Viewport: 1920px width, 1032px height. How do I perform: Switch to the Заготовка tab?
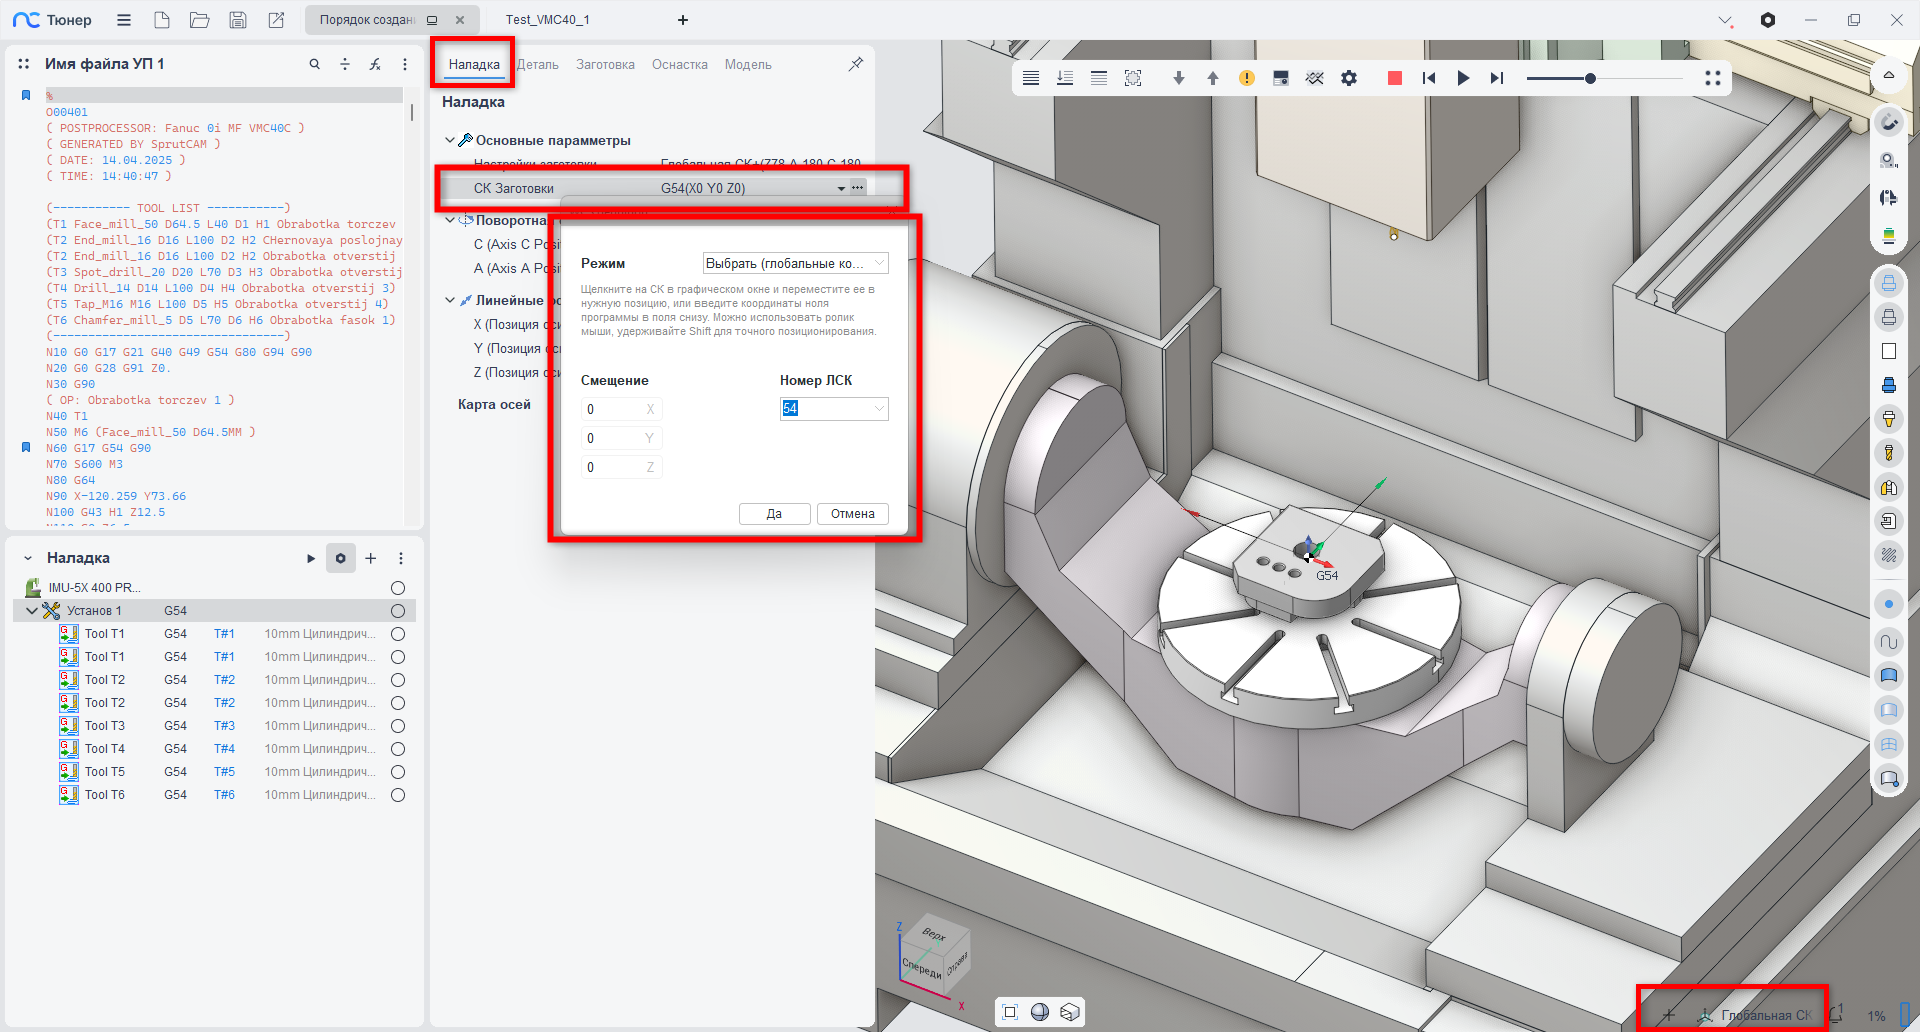605,65
